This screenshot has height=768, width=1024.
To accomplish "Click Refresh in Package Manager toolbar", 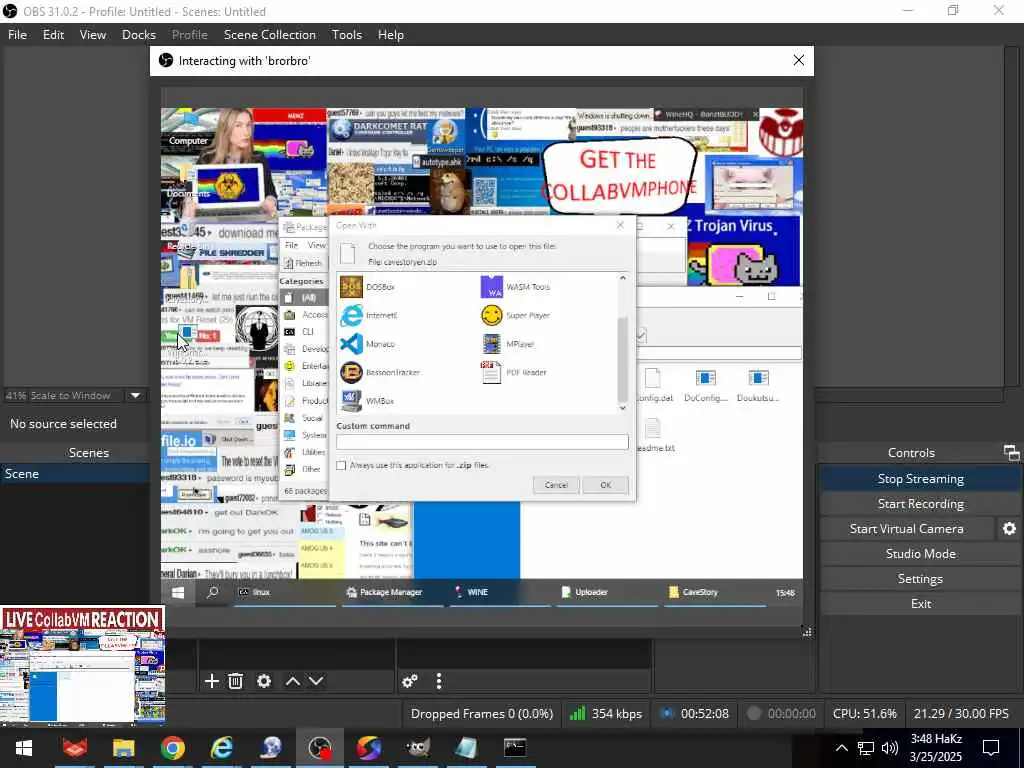I will pos(303,263).
